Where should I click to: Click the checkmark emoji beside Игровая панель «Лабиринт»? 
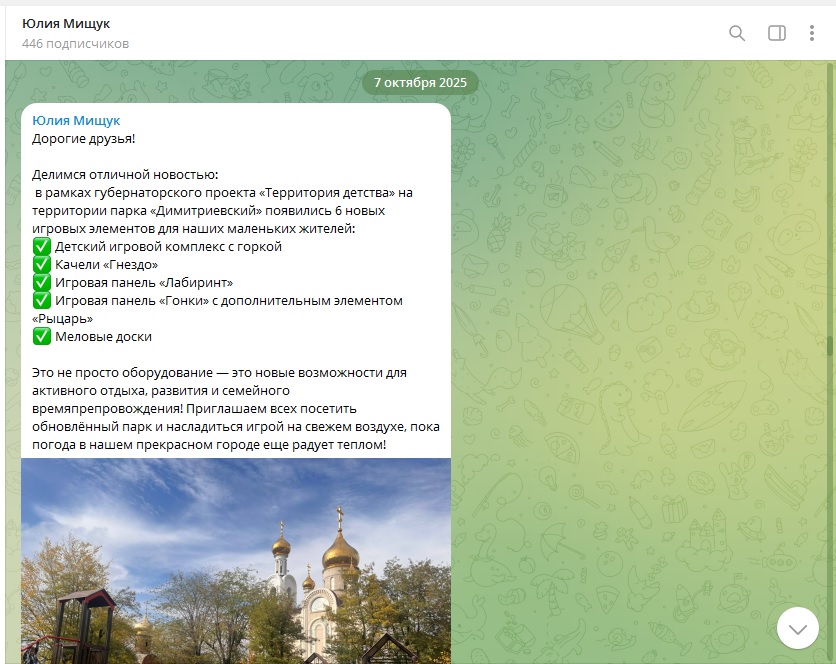(42, 282)
